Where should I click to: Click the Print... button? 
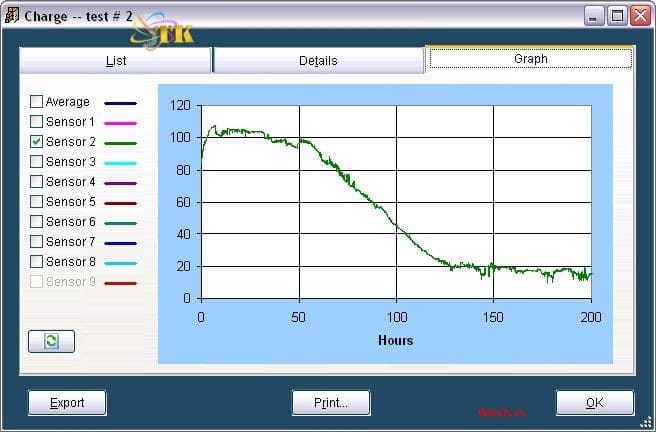(x=331, y=403)
